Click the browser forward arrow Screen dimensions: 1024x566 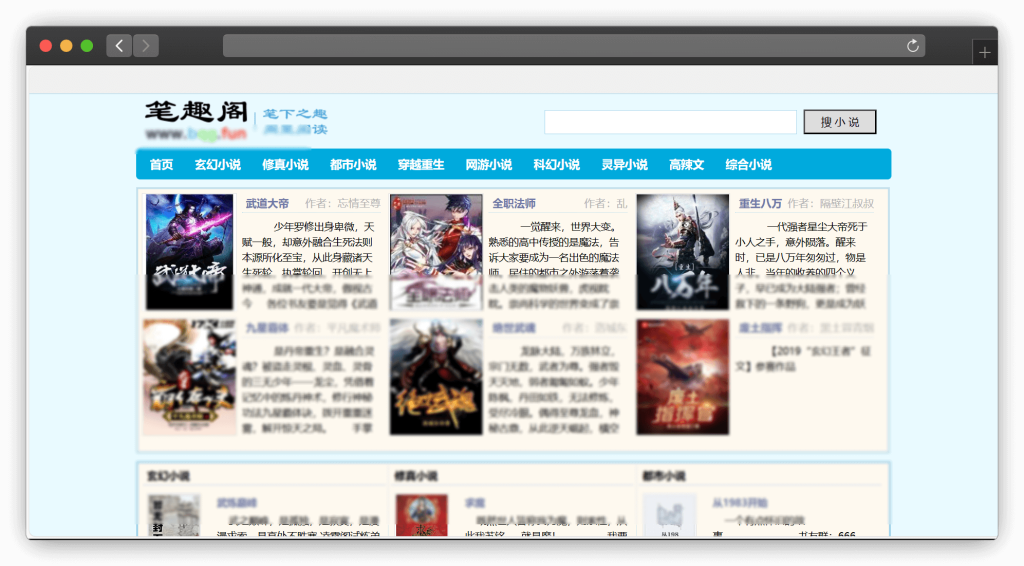tap(146, 46)
